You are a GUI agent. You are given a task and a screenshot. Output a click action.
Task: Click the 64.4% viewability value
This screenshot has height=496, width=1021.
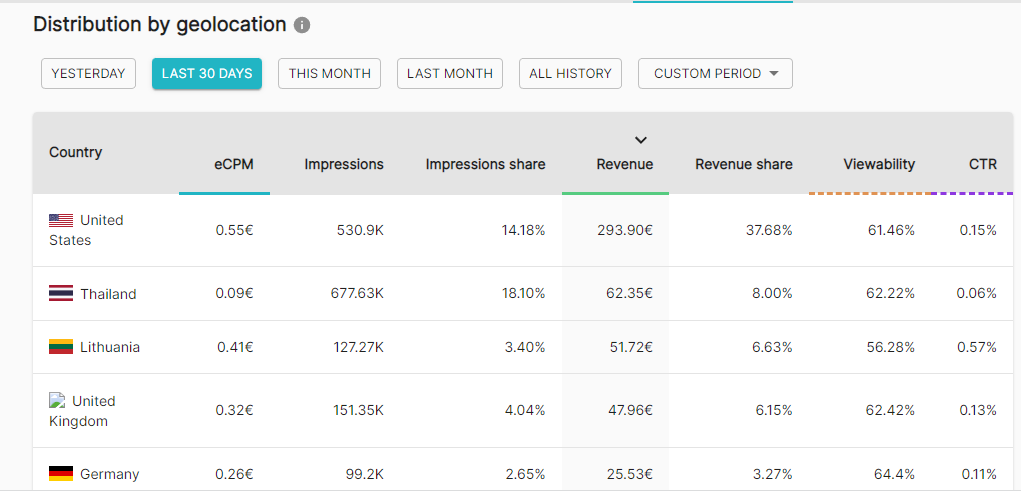[895, 474]
